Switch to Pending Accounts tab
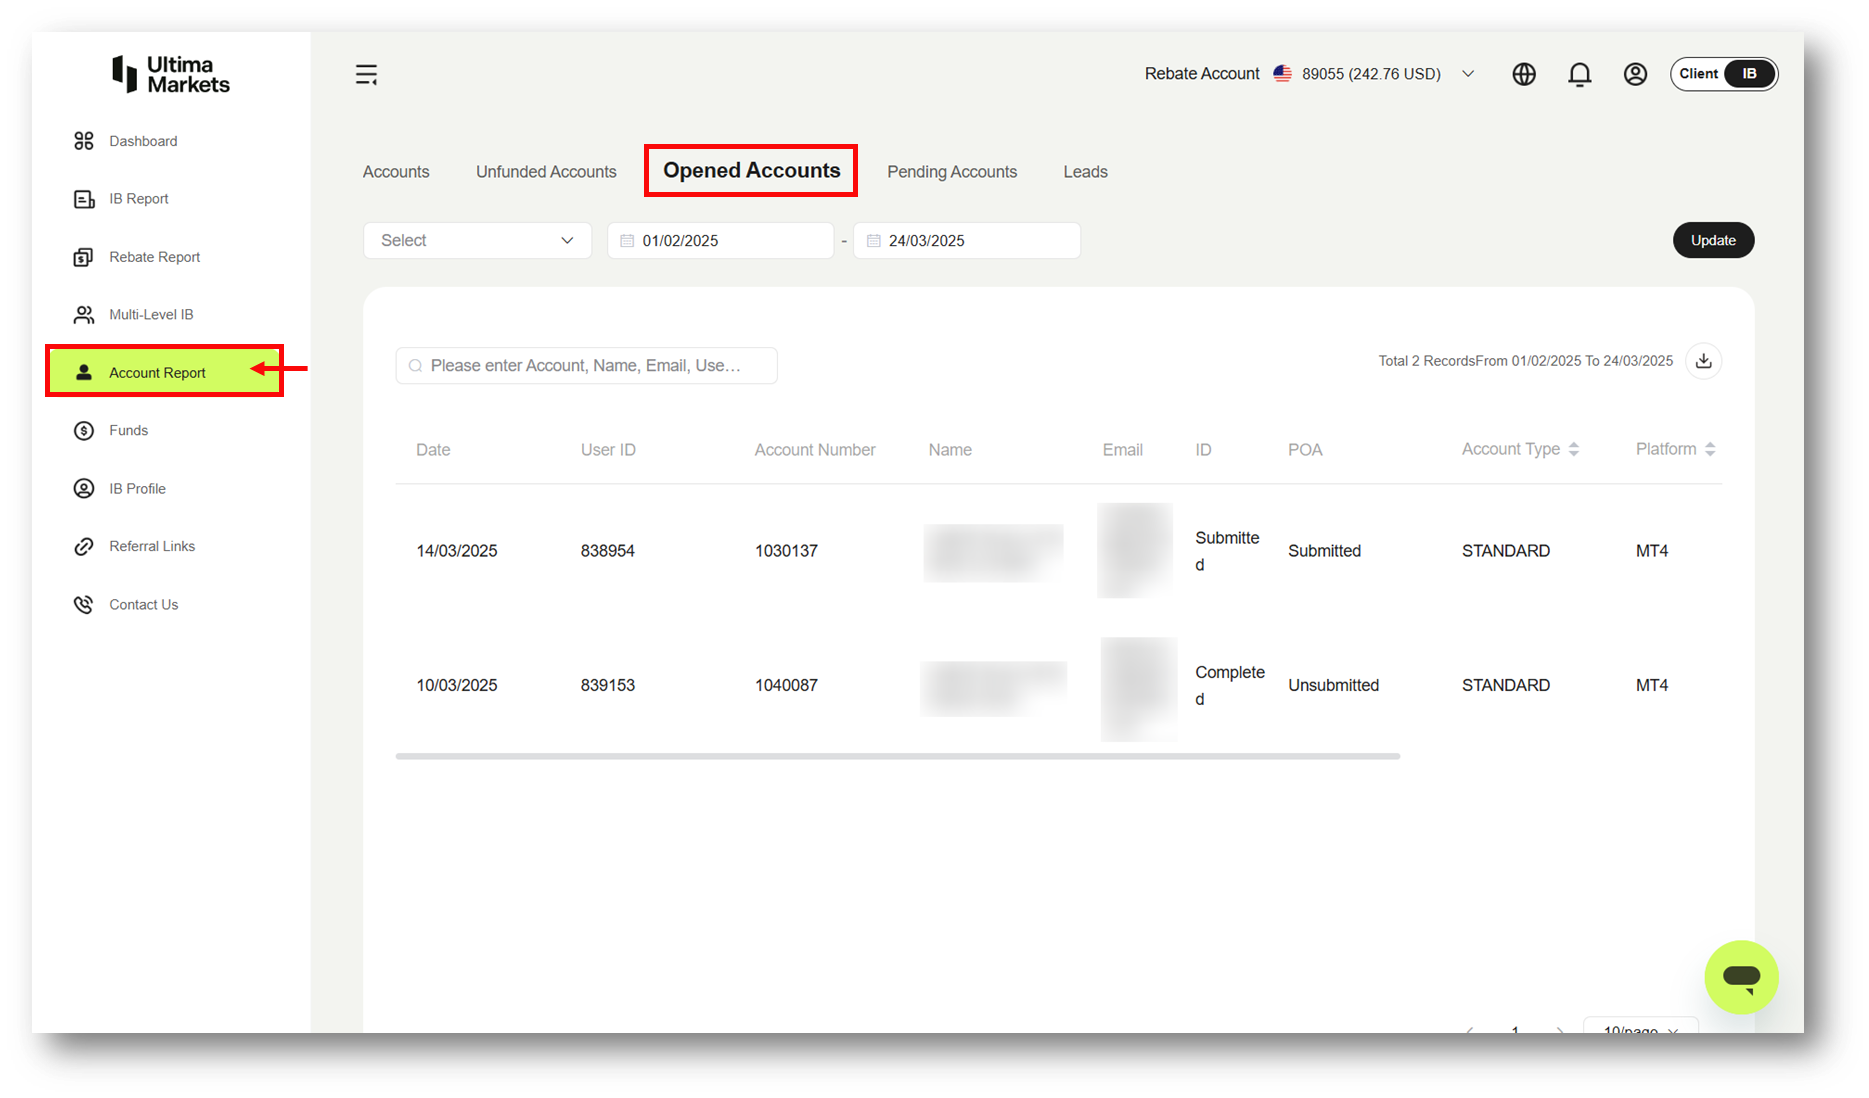The image size is (1869, 1098). point(951,172)
